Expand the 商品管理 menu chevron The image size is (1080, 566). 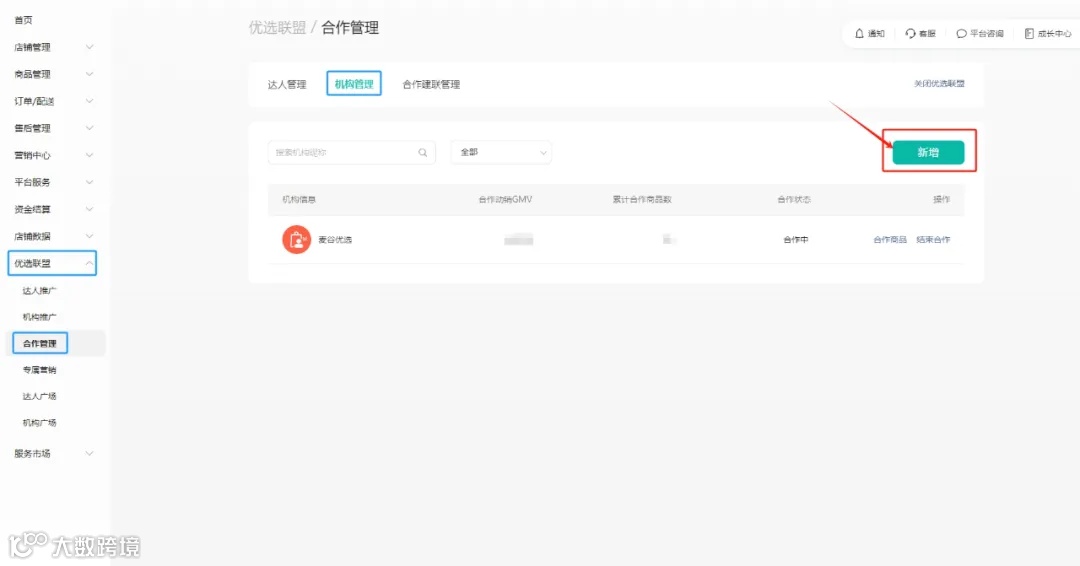pyautogui.click(x=89, y=74)
